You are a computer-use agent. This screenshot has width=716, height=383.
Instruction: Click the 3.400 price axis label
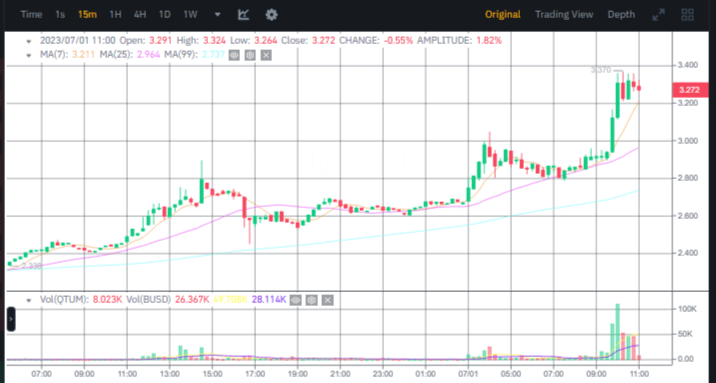coord(687,65)
